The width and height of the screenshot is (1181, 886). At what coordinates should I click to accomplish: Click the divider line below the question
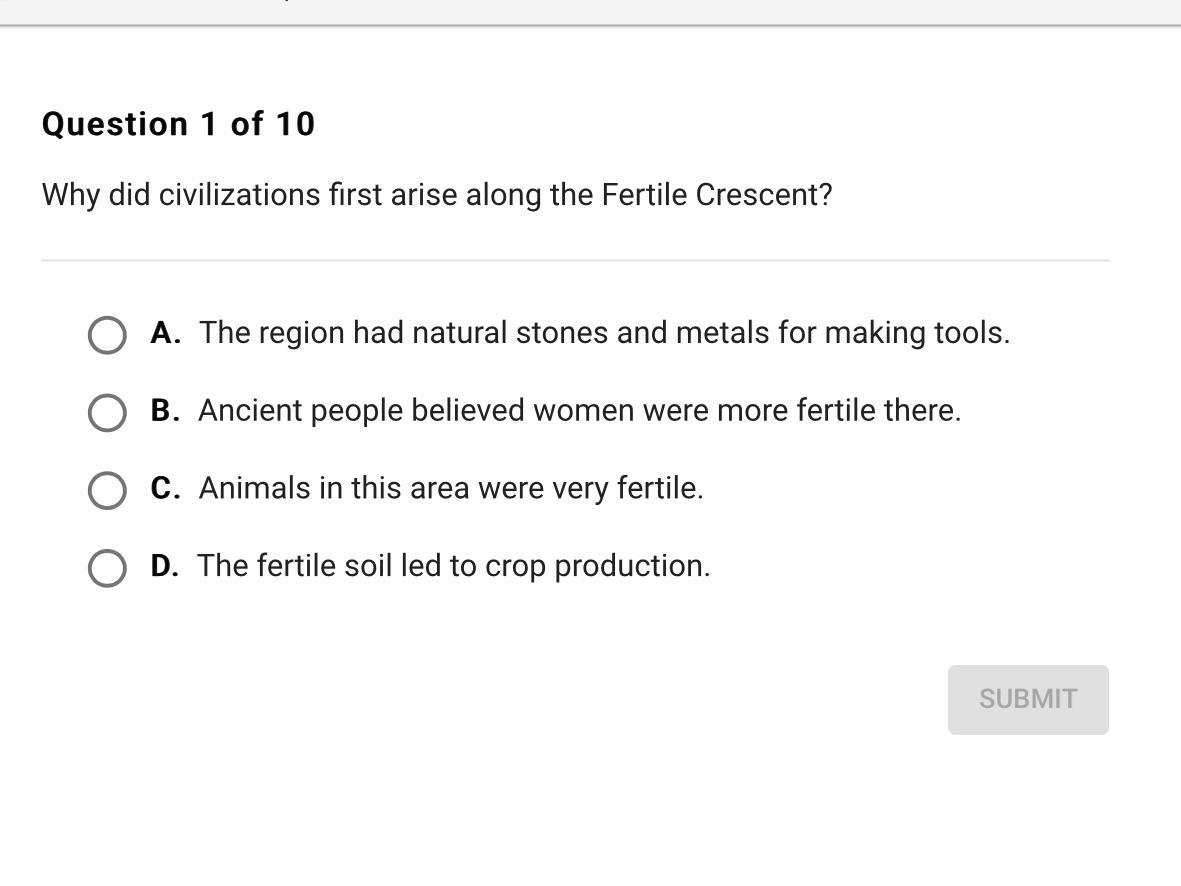(575, 260)
